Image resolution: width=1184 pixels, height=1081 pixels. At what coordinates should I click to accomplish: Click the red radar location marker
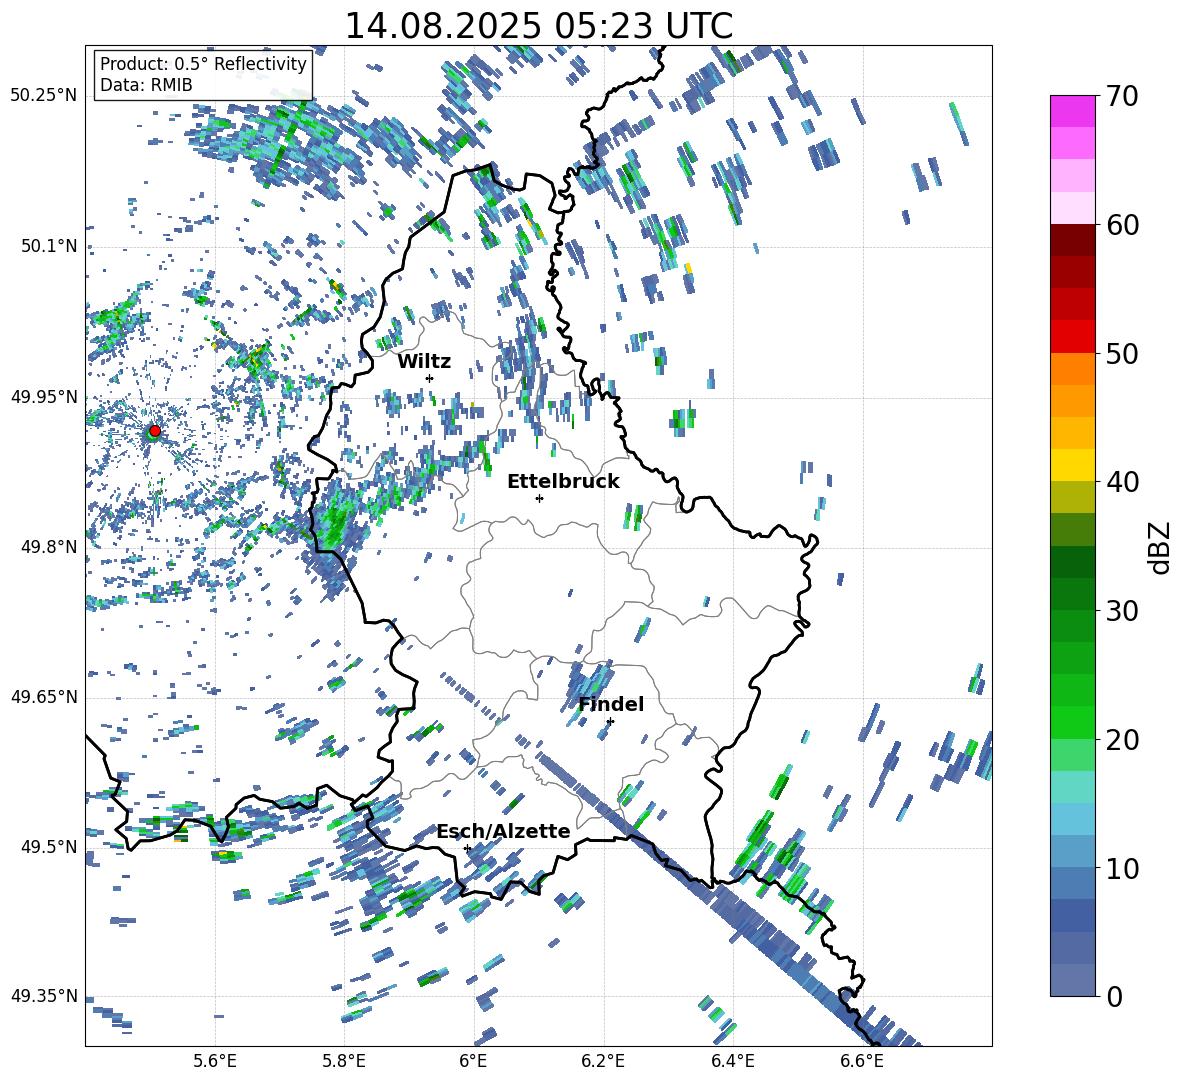pos(155,430)
